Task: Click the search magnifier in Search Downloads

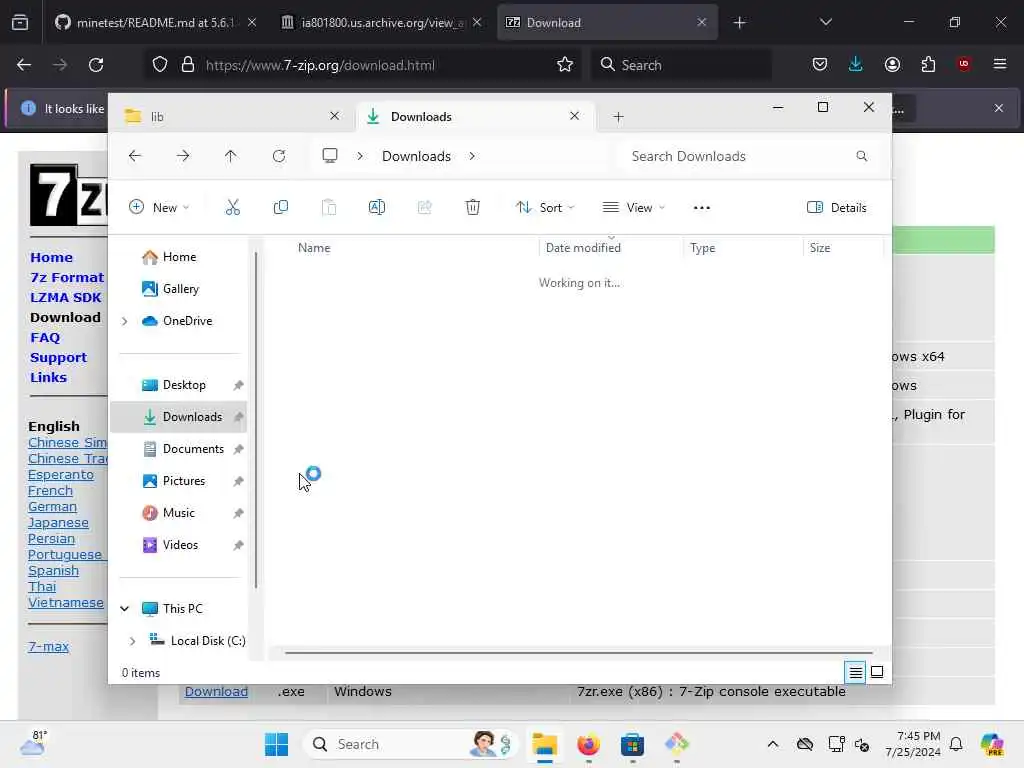Action: 861,156
